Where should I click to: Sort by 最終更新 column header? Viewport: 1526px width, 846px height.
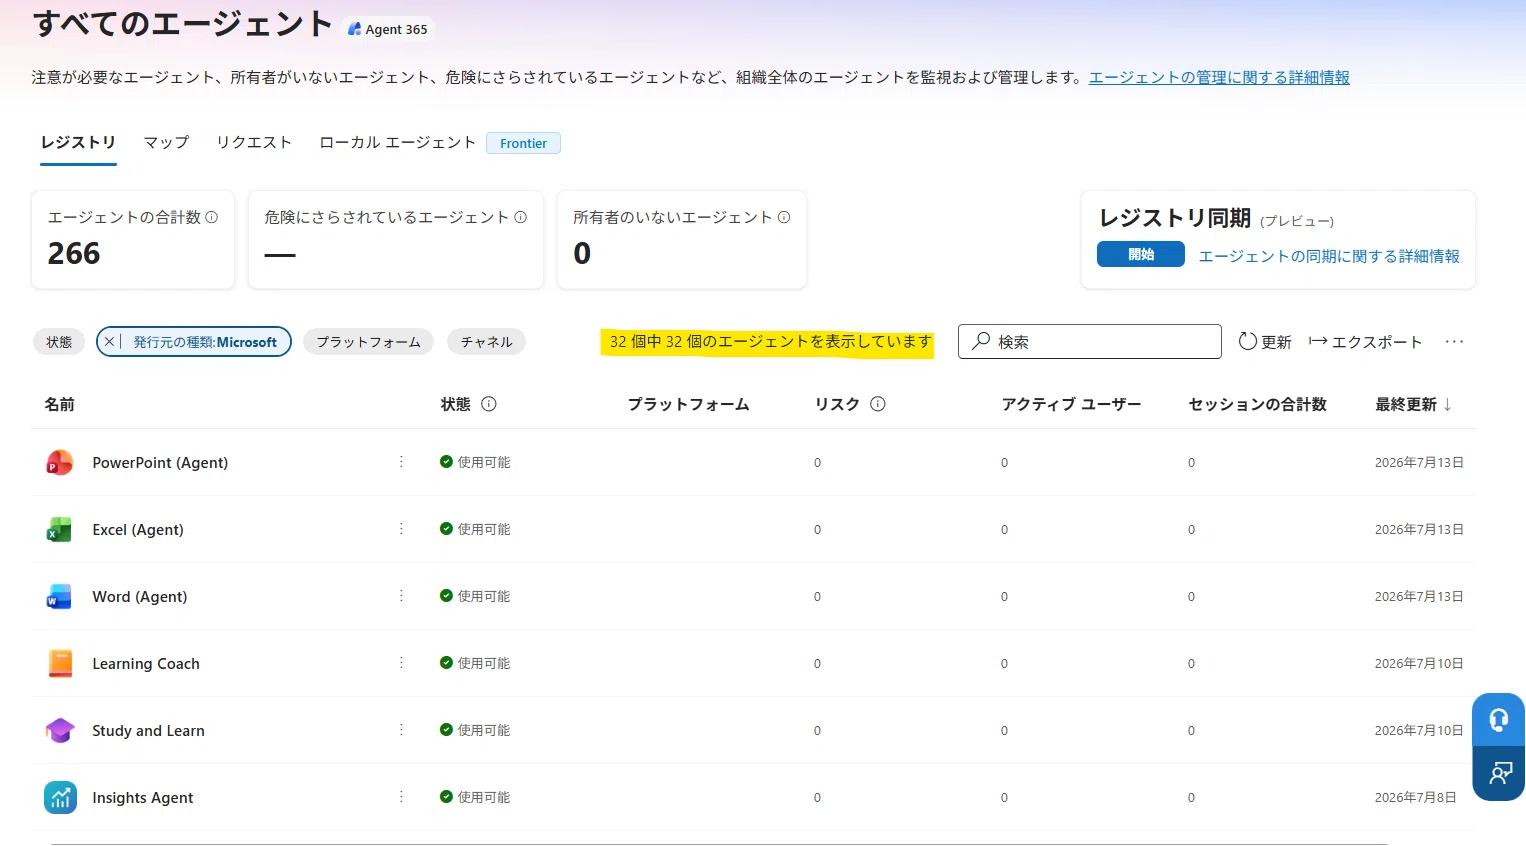(x=1413, y=404)
